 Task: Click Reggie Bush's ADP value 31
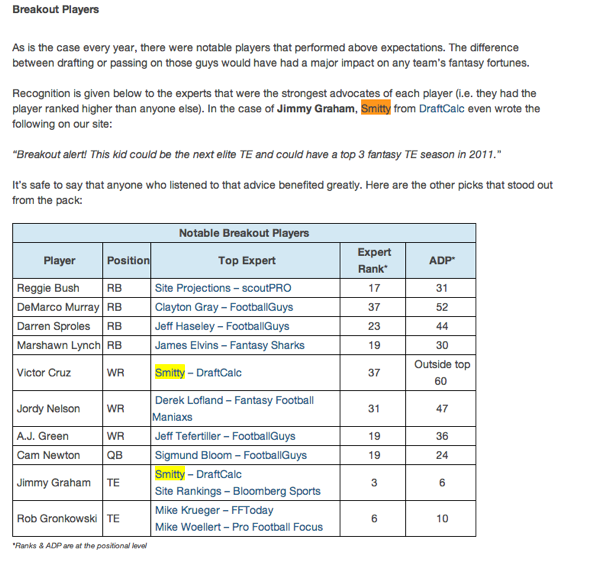[442, 288]
